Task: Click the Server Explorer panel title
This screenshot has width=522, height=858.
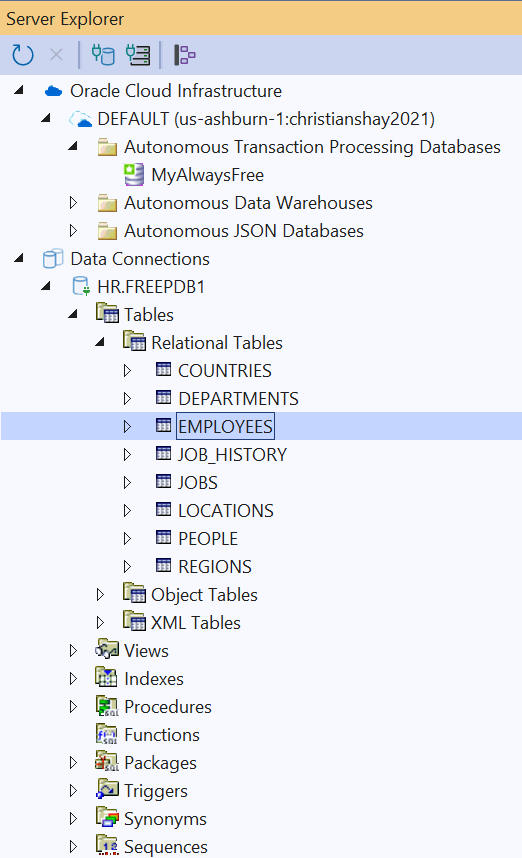Action: coord(65,19)
